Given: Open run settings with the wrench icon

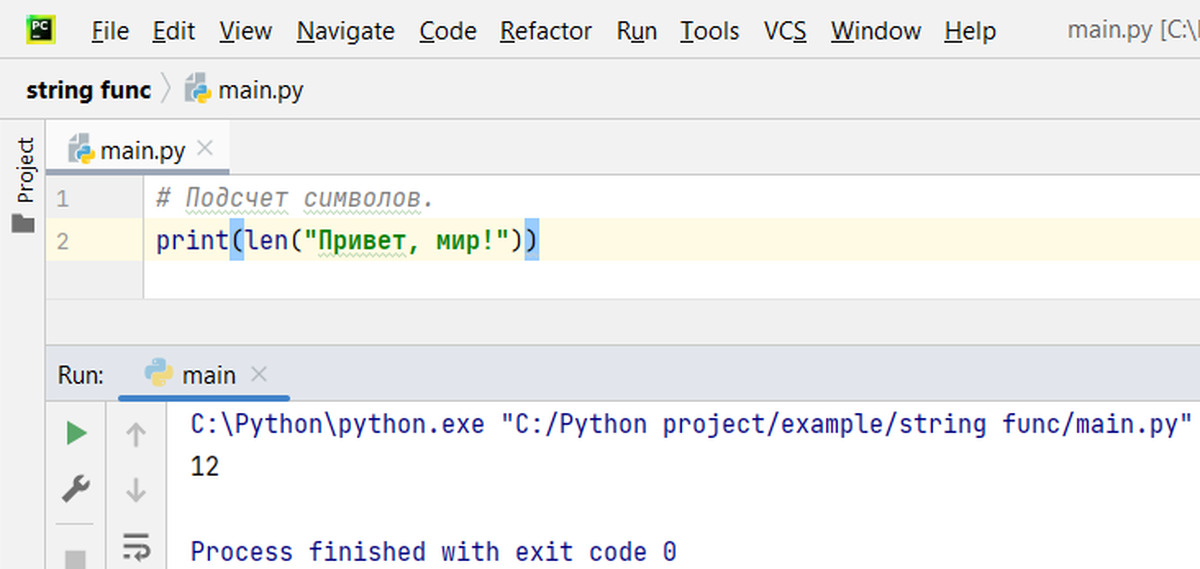Looking at the screenshot, I should point(76,489).
